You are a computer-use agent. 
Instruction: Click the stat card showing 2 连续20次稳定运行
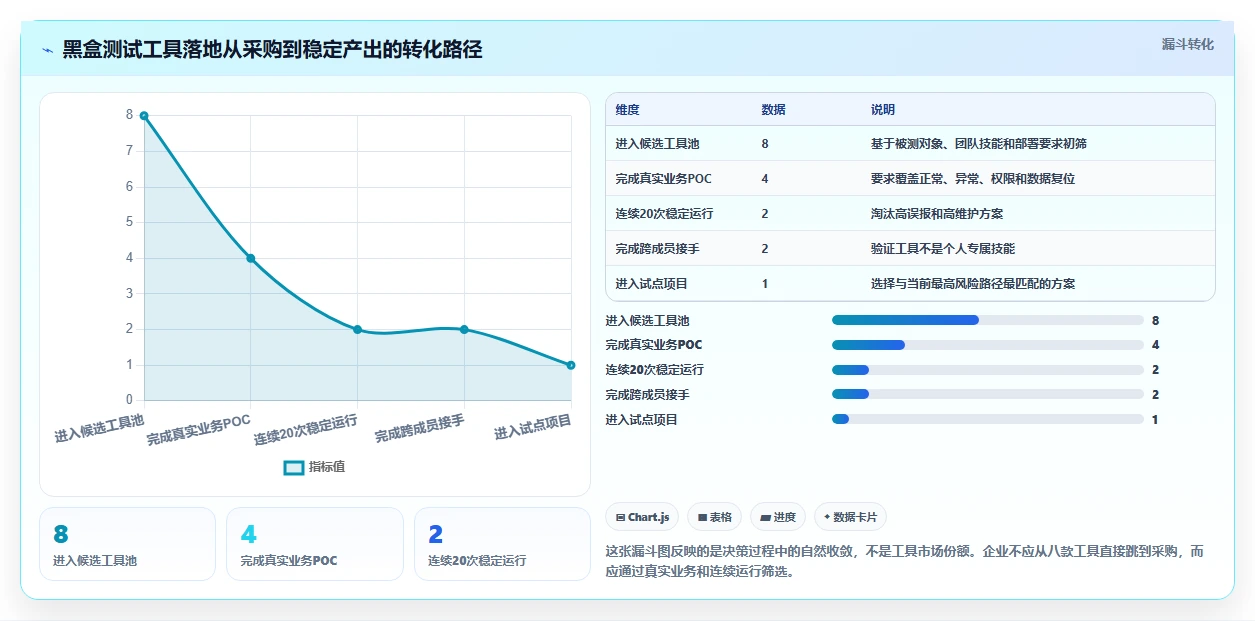502,544
